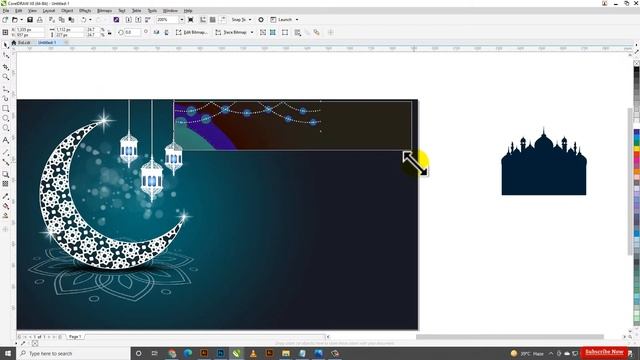
Task: Select the Parallel Dimension tool
Action: pyautogui.click(x=6, y=152)
